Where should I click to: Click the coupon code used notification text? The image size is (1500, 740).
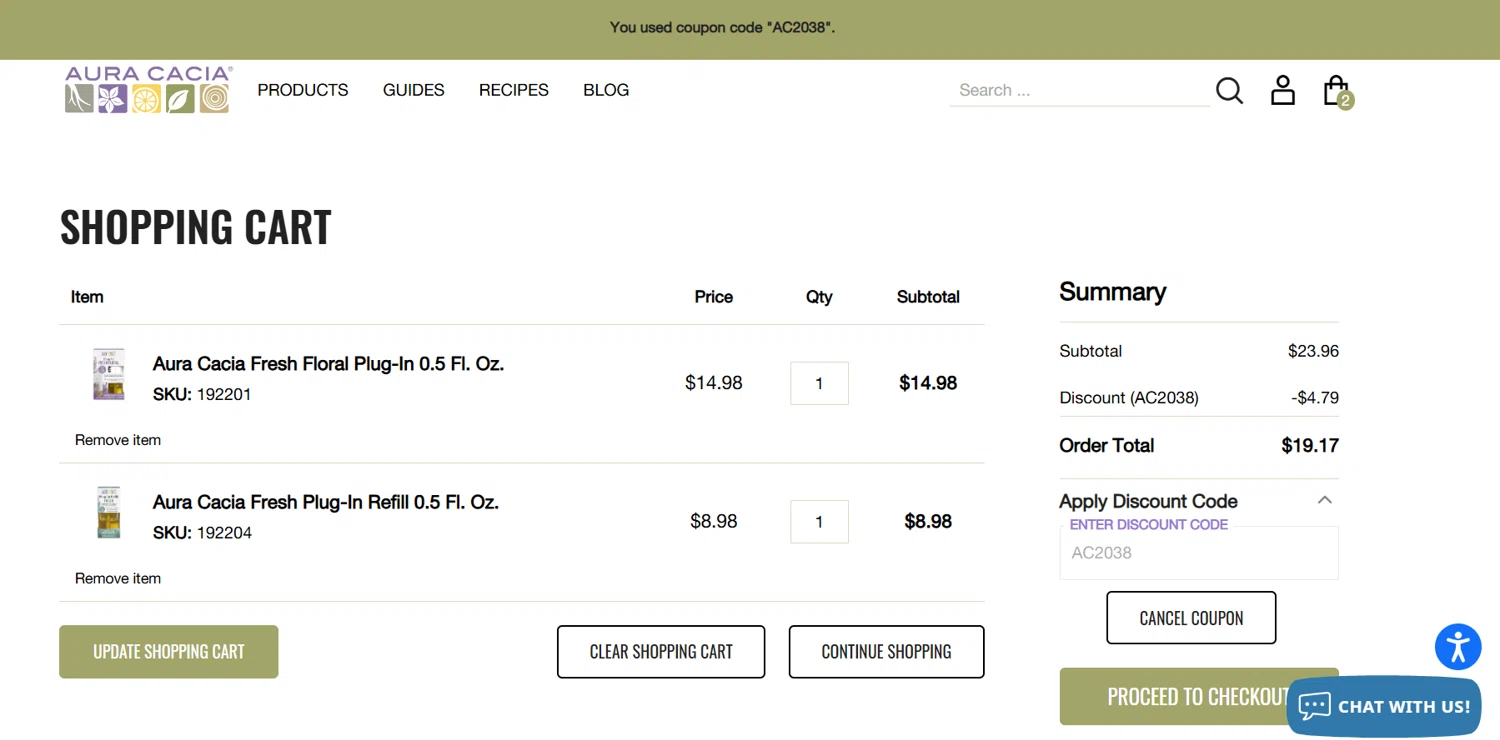[722, 28]
